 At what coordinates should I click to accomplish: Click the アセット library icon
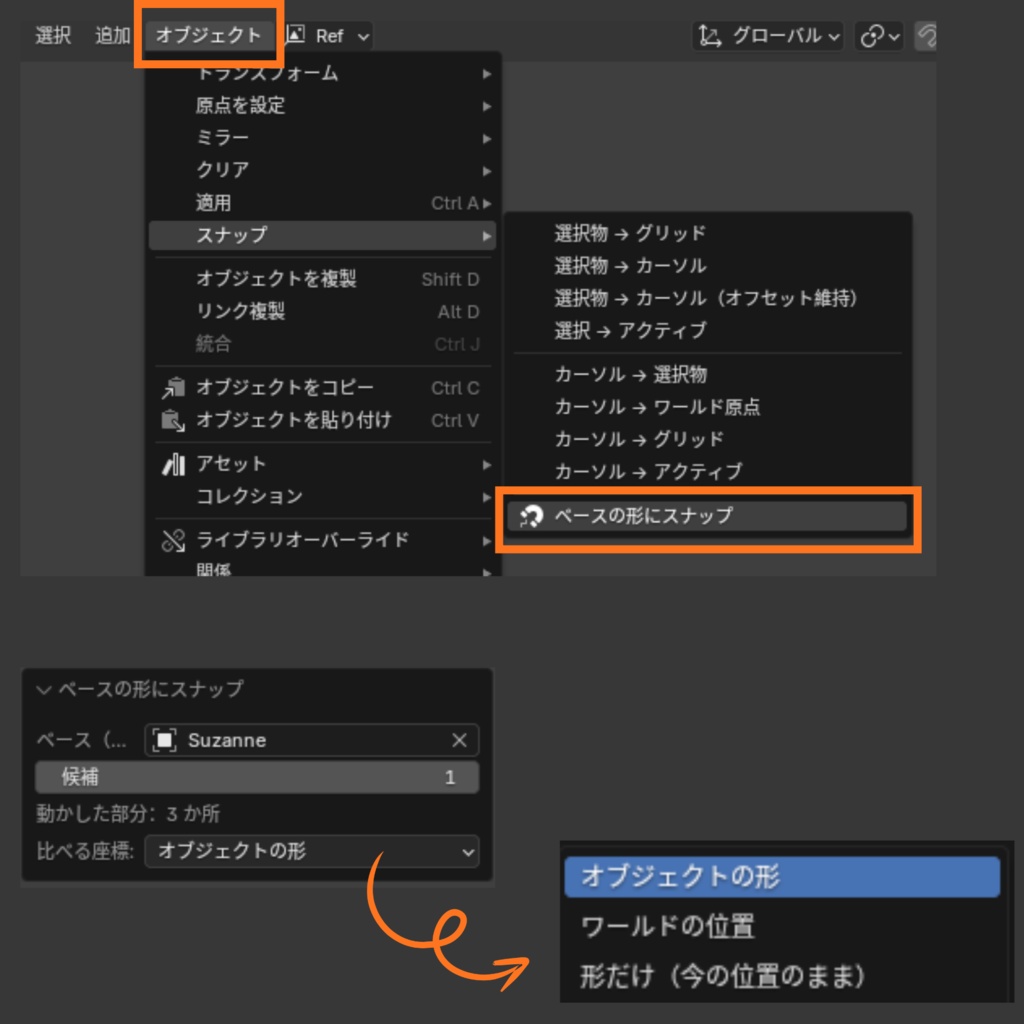(174, 464)
